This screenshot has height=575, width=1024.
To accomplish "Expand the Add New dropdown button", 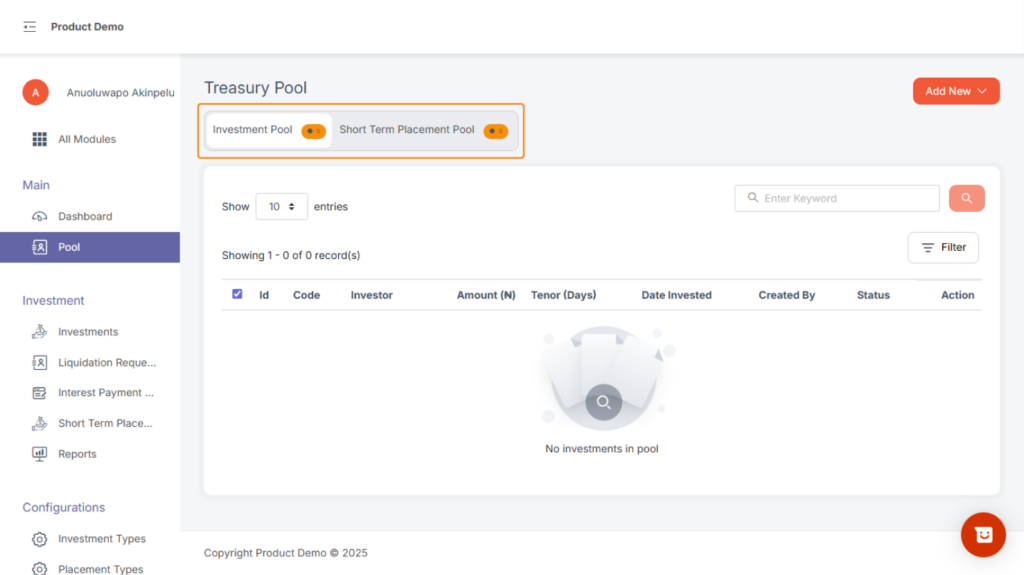I will tap(955, 91).
